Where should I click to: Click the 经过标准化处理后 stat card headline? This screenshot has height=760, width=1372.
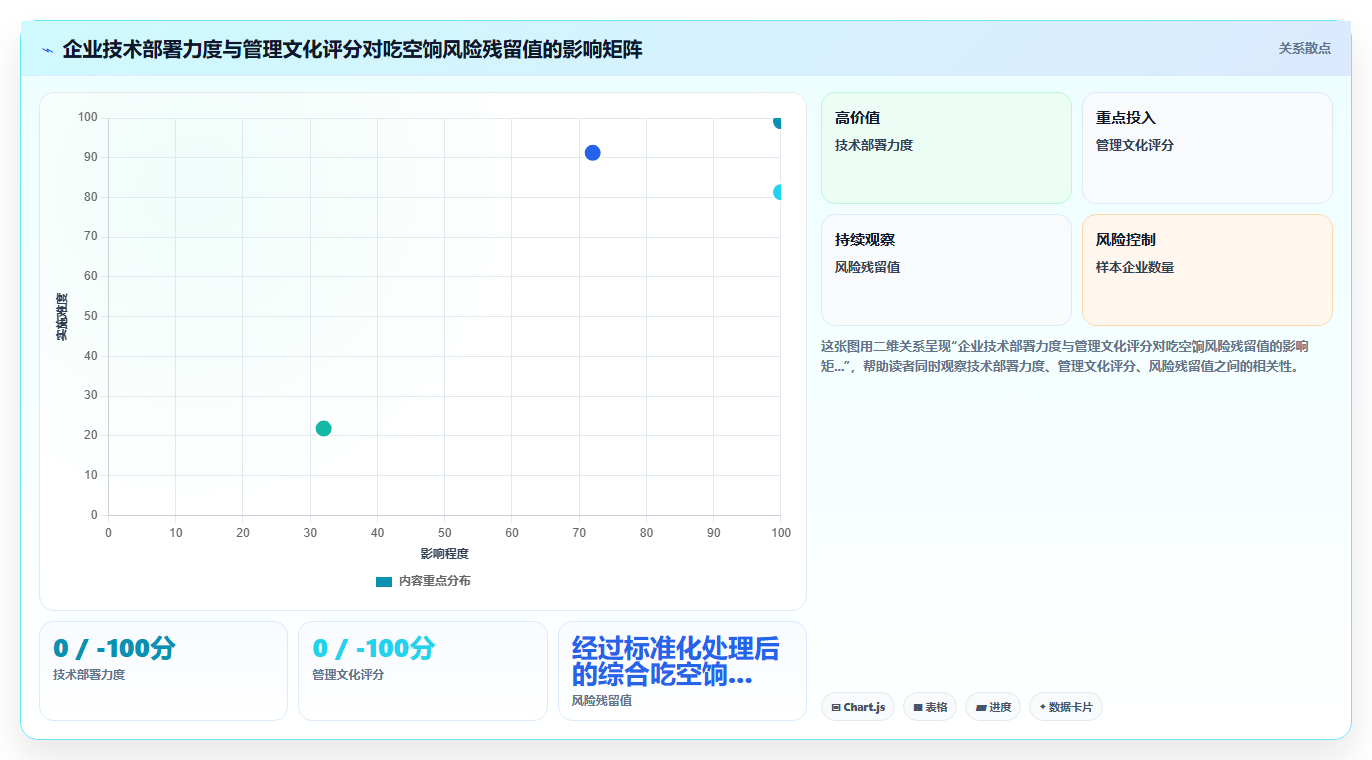tap(675, 661)
